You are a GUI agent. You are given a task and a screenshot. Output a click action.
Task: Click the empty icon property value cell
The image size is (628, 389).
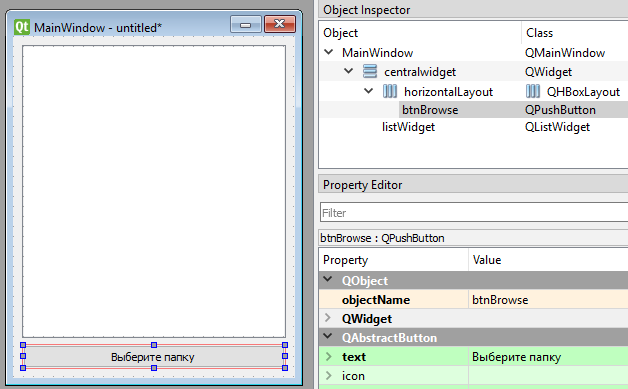[548, 376]
